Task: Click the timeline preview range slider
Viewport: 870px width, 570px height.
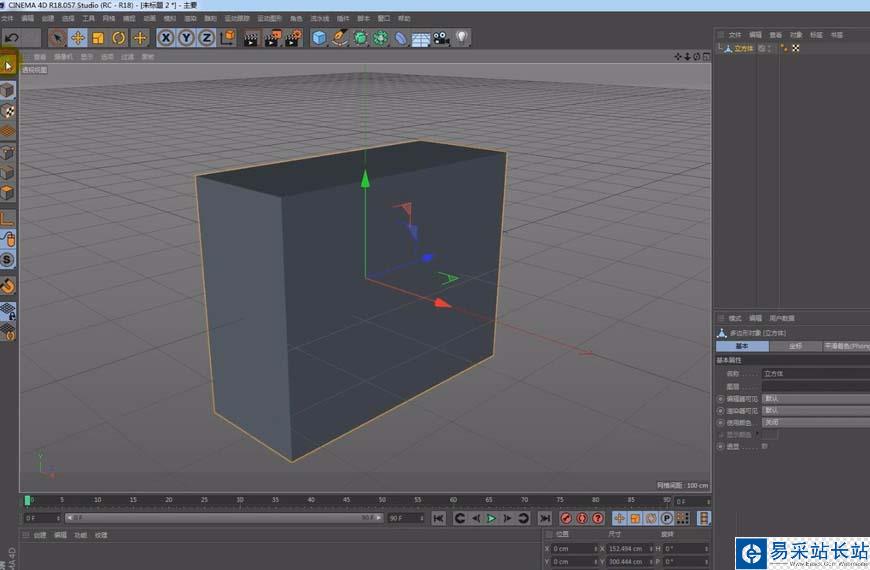Action: (x=224, y=518)
